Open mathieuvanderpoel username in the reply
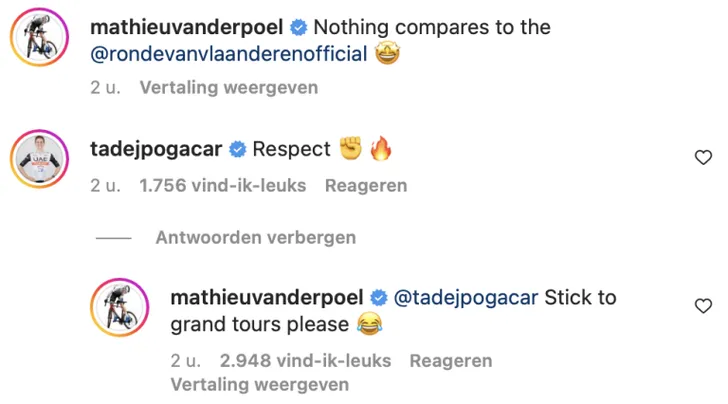 pyautogui.click(x=268, y=298)
